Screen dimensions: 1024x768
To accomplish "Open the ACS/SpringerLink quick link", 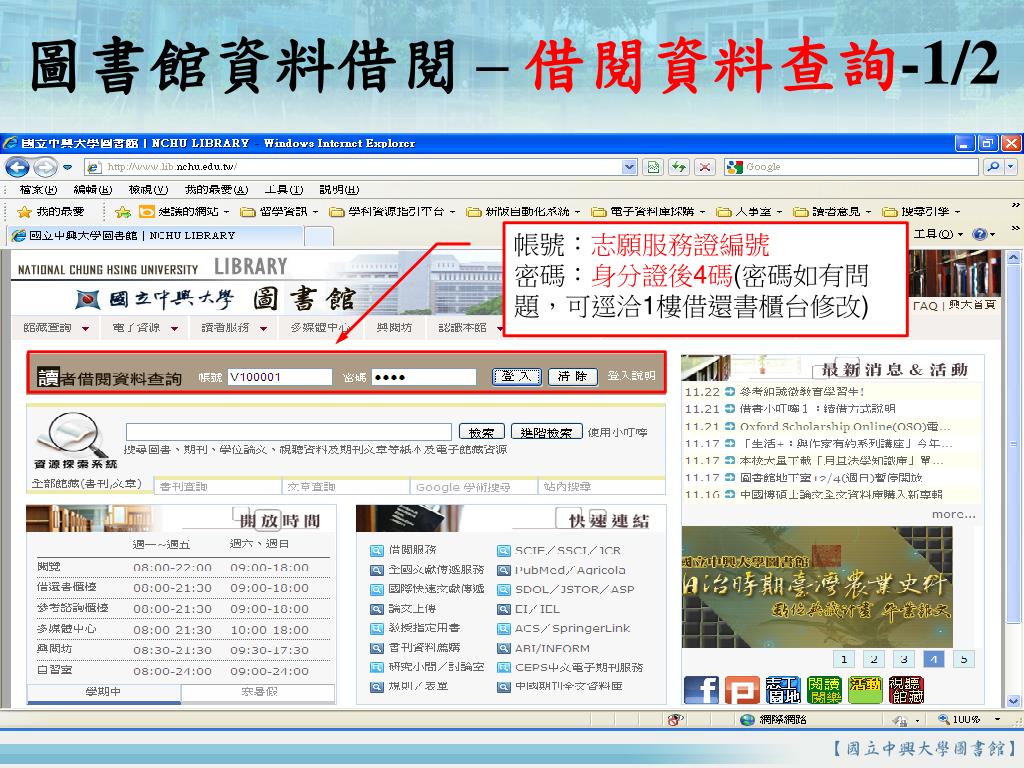I will [x=573, y=628].
